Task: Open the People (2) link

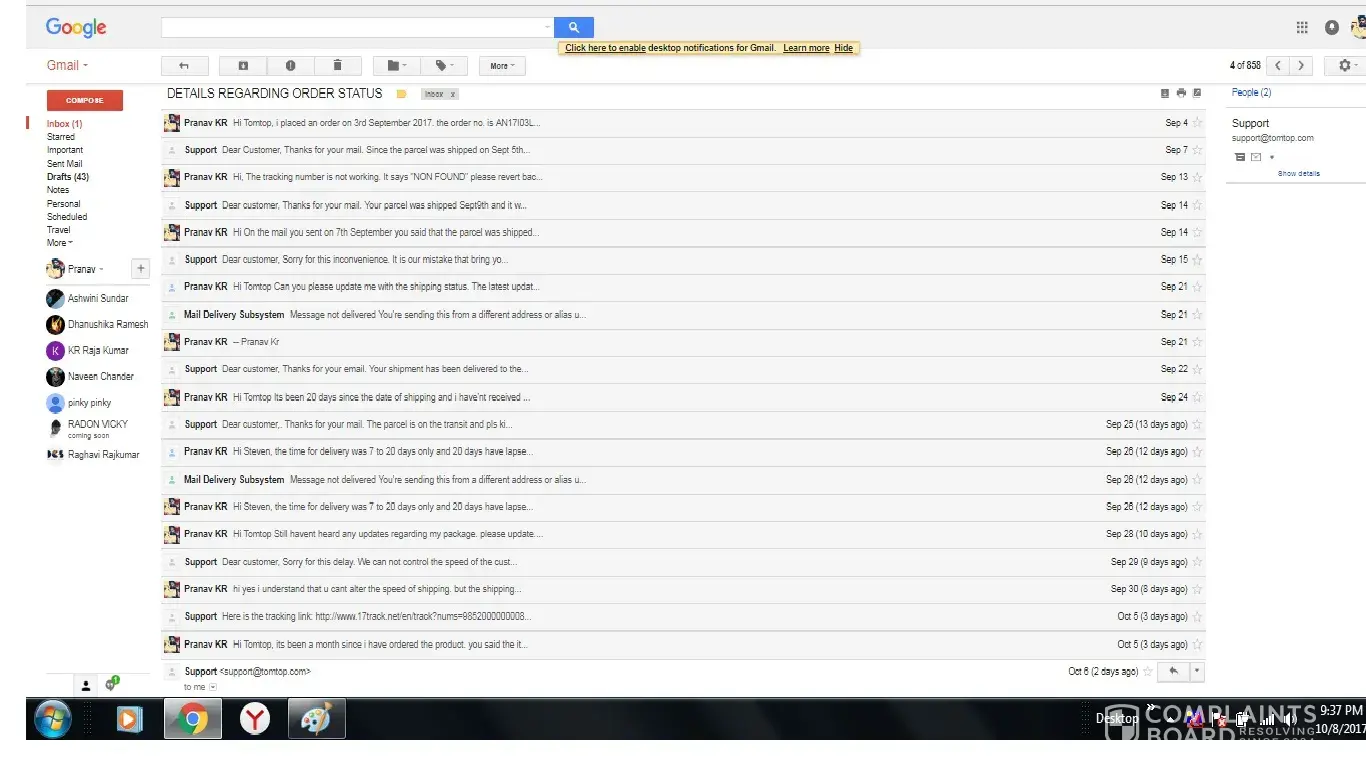Action: pyautogui.click(x=1251, y=93)
